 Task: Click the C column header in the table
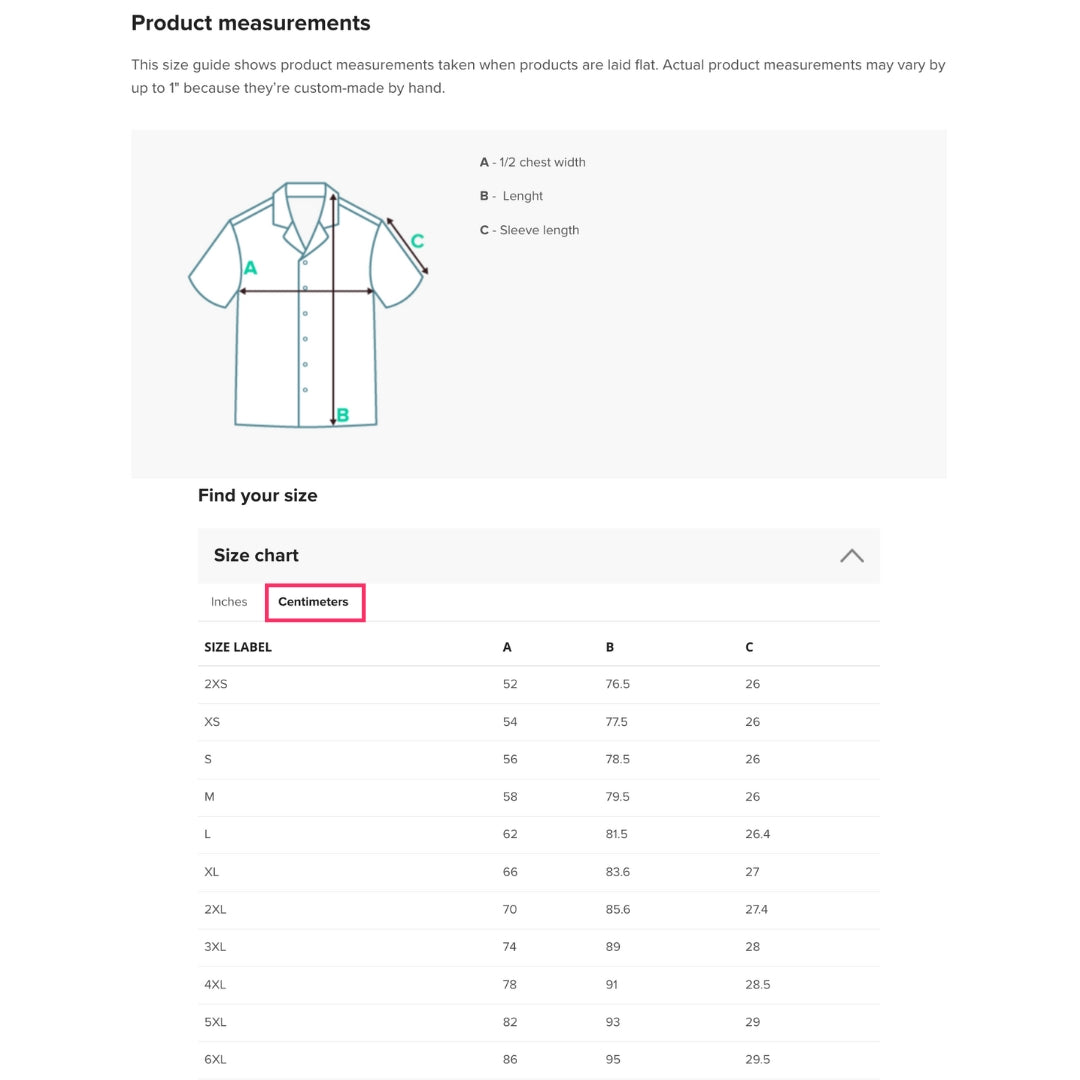point(749,647)
